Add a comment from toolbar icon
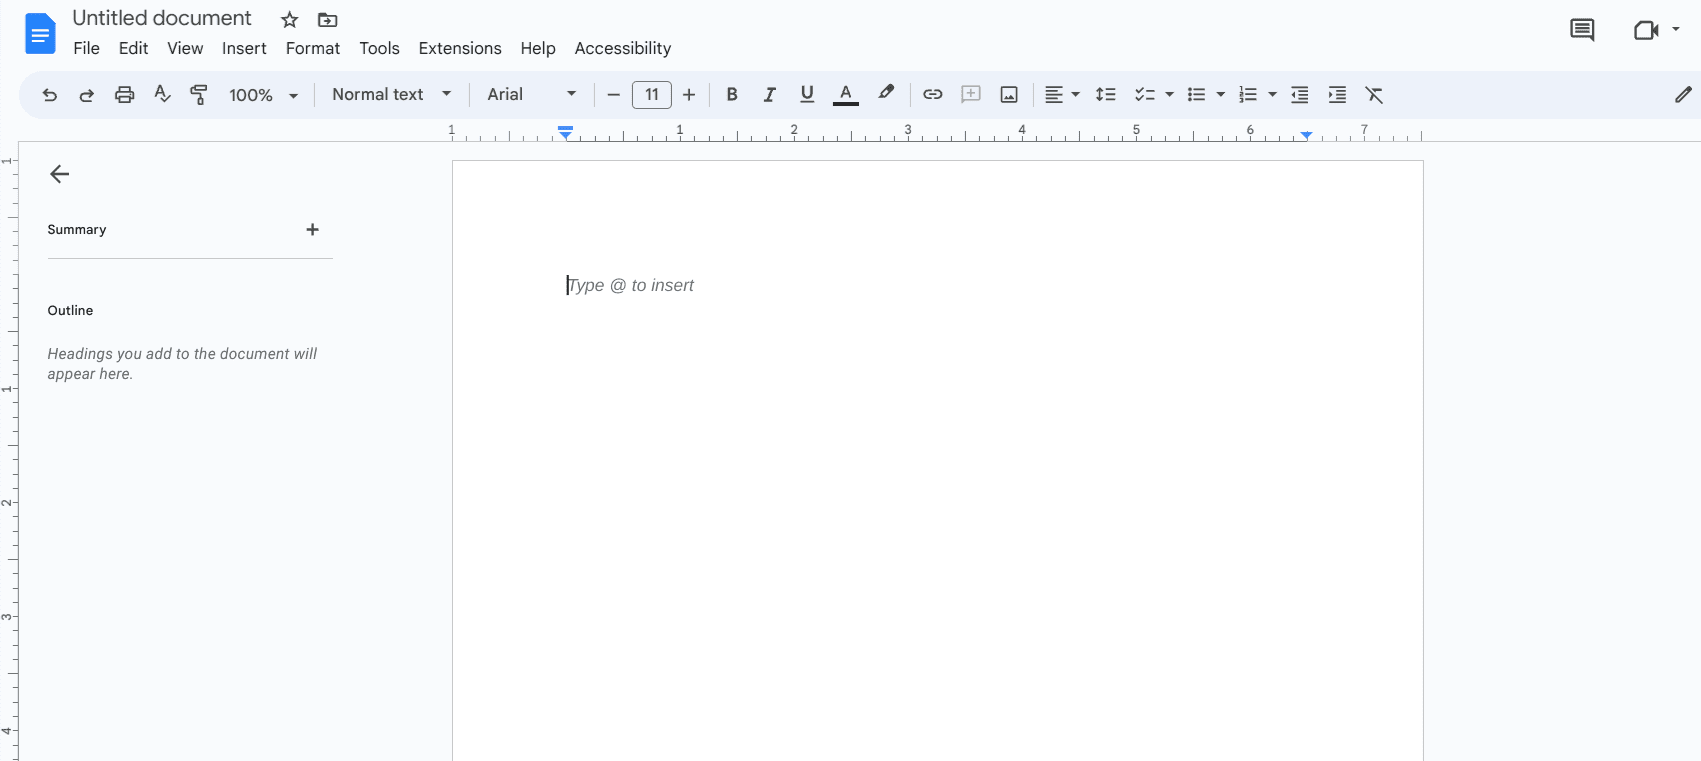Screen dimensions: 1701x761 (x=971, y=94)
